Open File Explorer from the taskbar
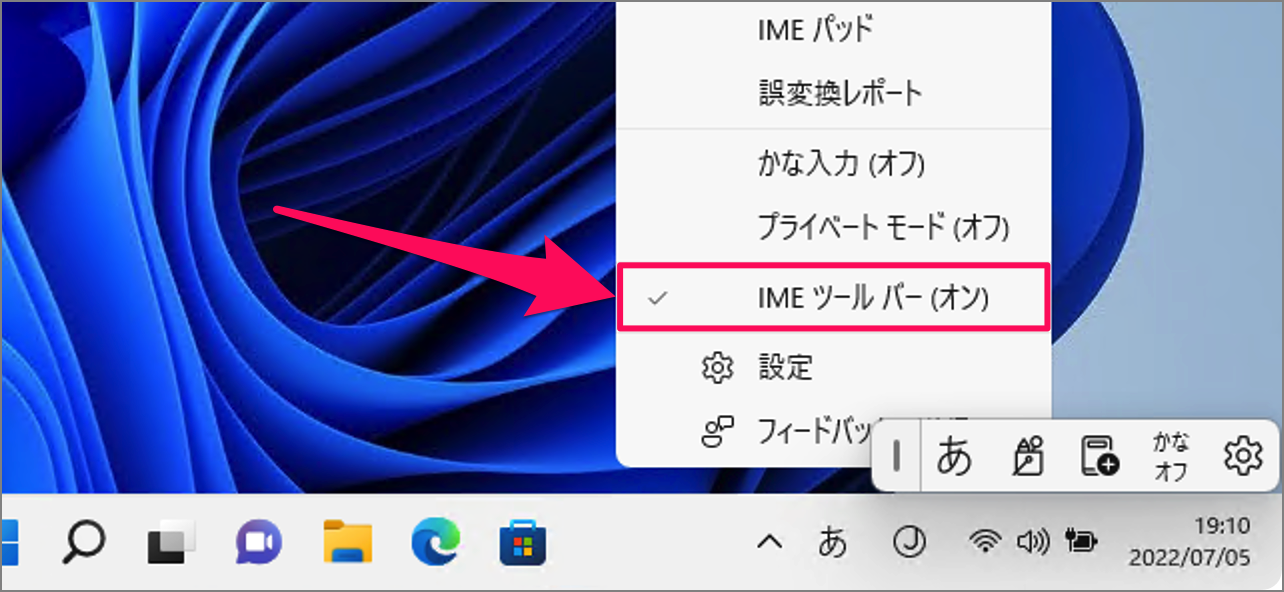This screenshot has width=1284, height=592. coord(347,541)
